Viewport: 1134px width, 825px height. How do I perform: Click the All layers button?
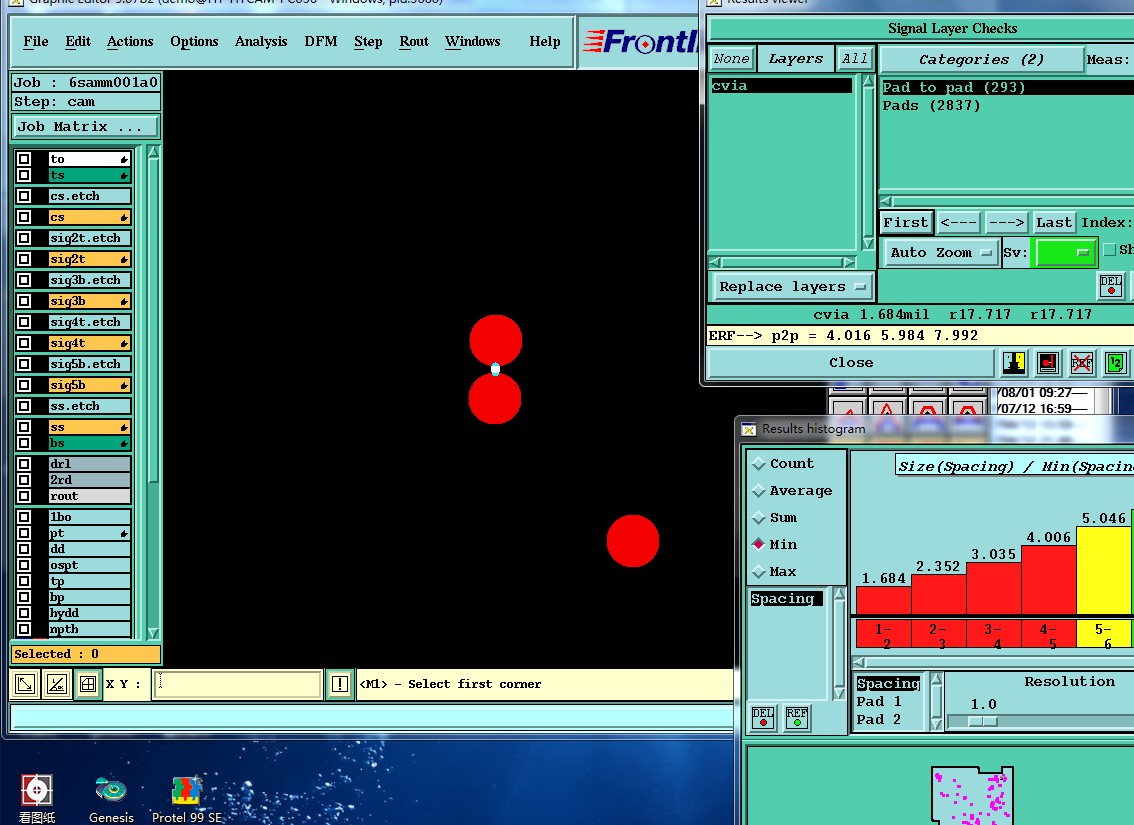(854, 59)
